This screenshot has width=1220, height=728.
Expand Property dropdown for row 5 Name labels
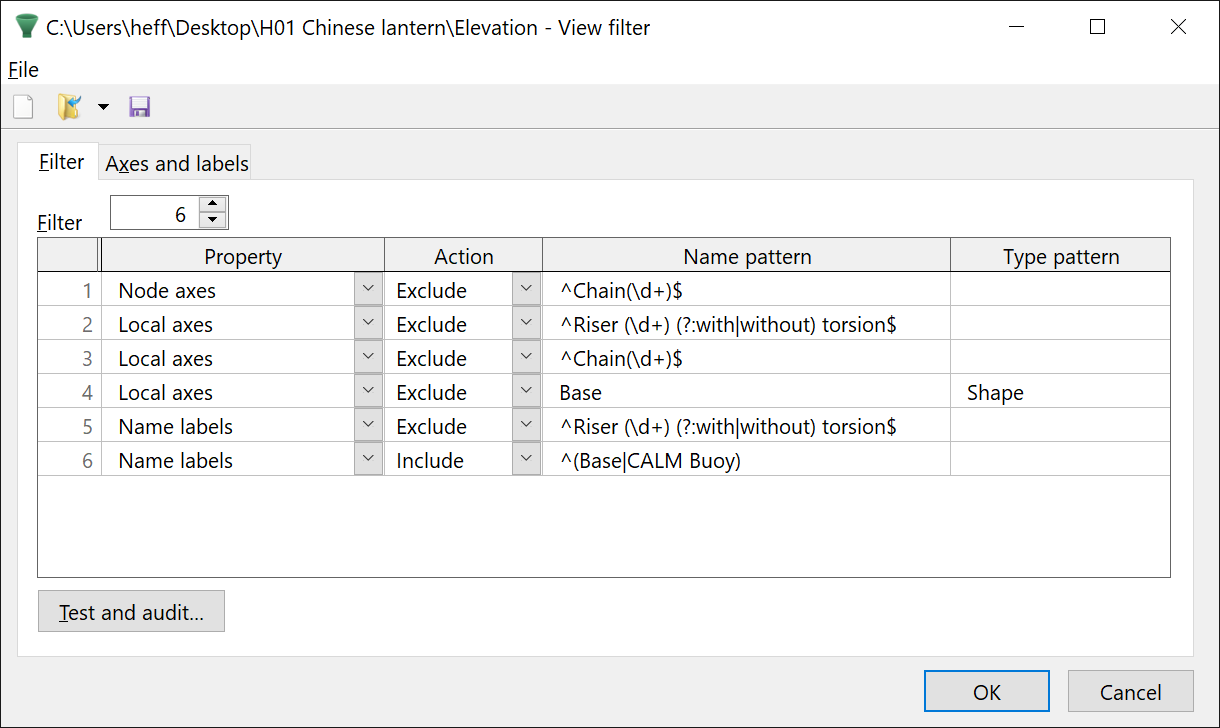click(368, 426)
